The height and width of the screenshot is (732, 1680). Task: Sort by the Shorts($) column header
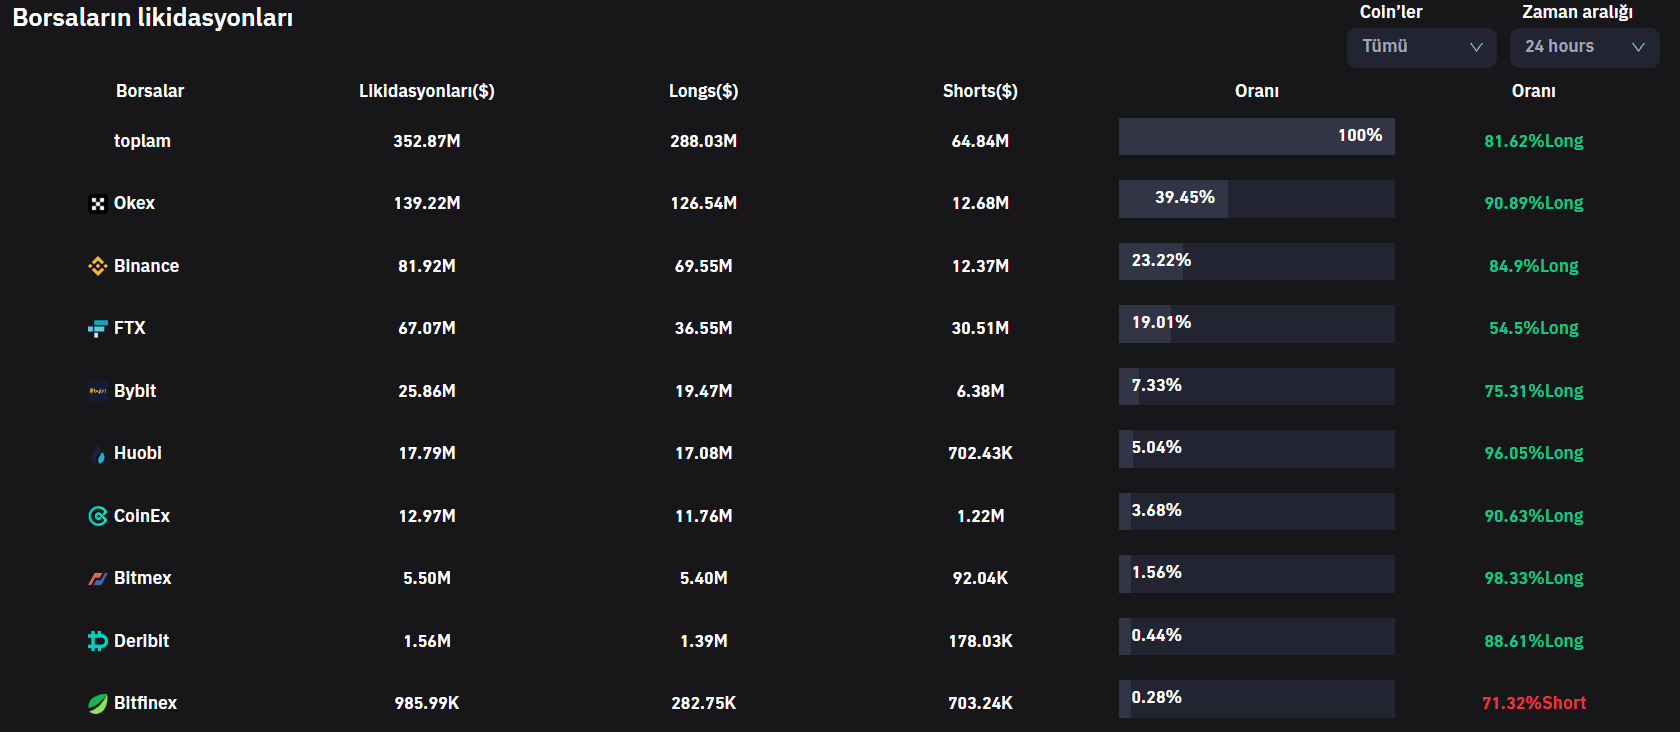pos(980,91)
